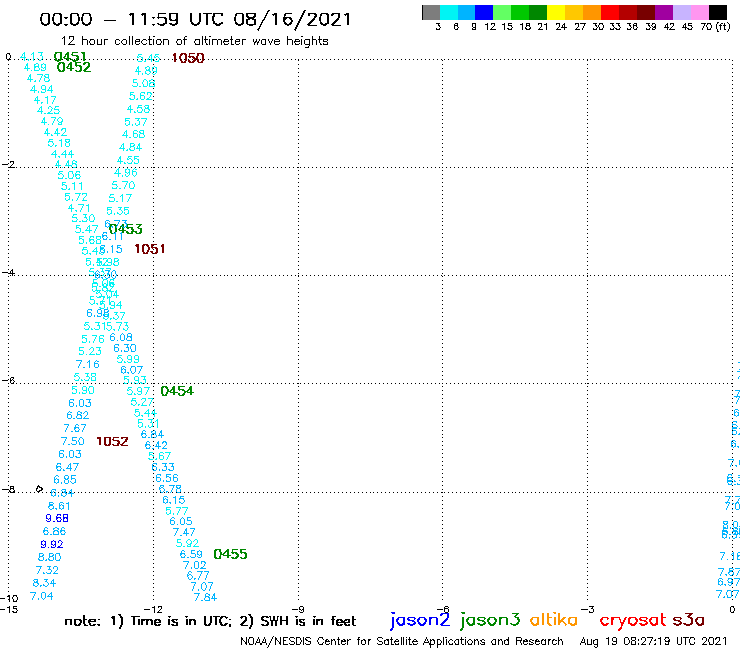The image size is (740, 650).
Task: Click the s3a time marker 1052
Action: coord(112,442)
